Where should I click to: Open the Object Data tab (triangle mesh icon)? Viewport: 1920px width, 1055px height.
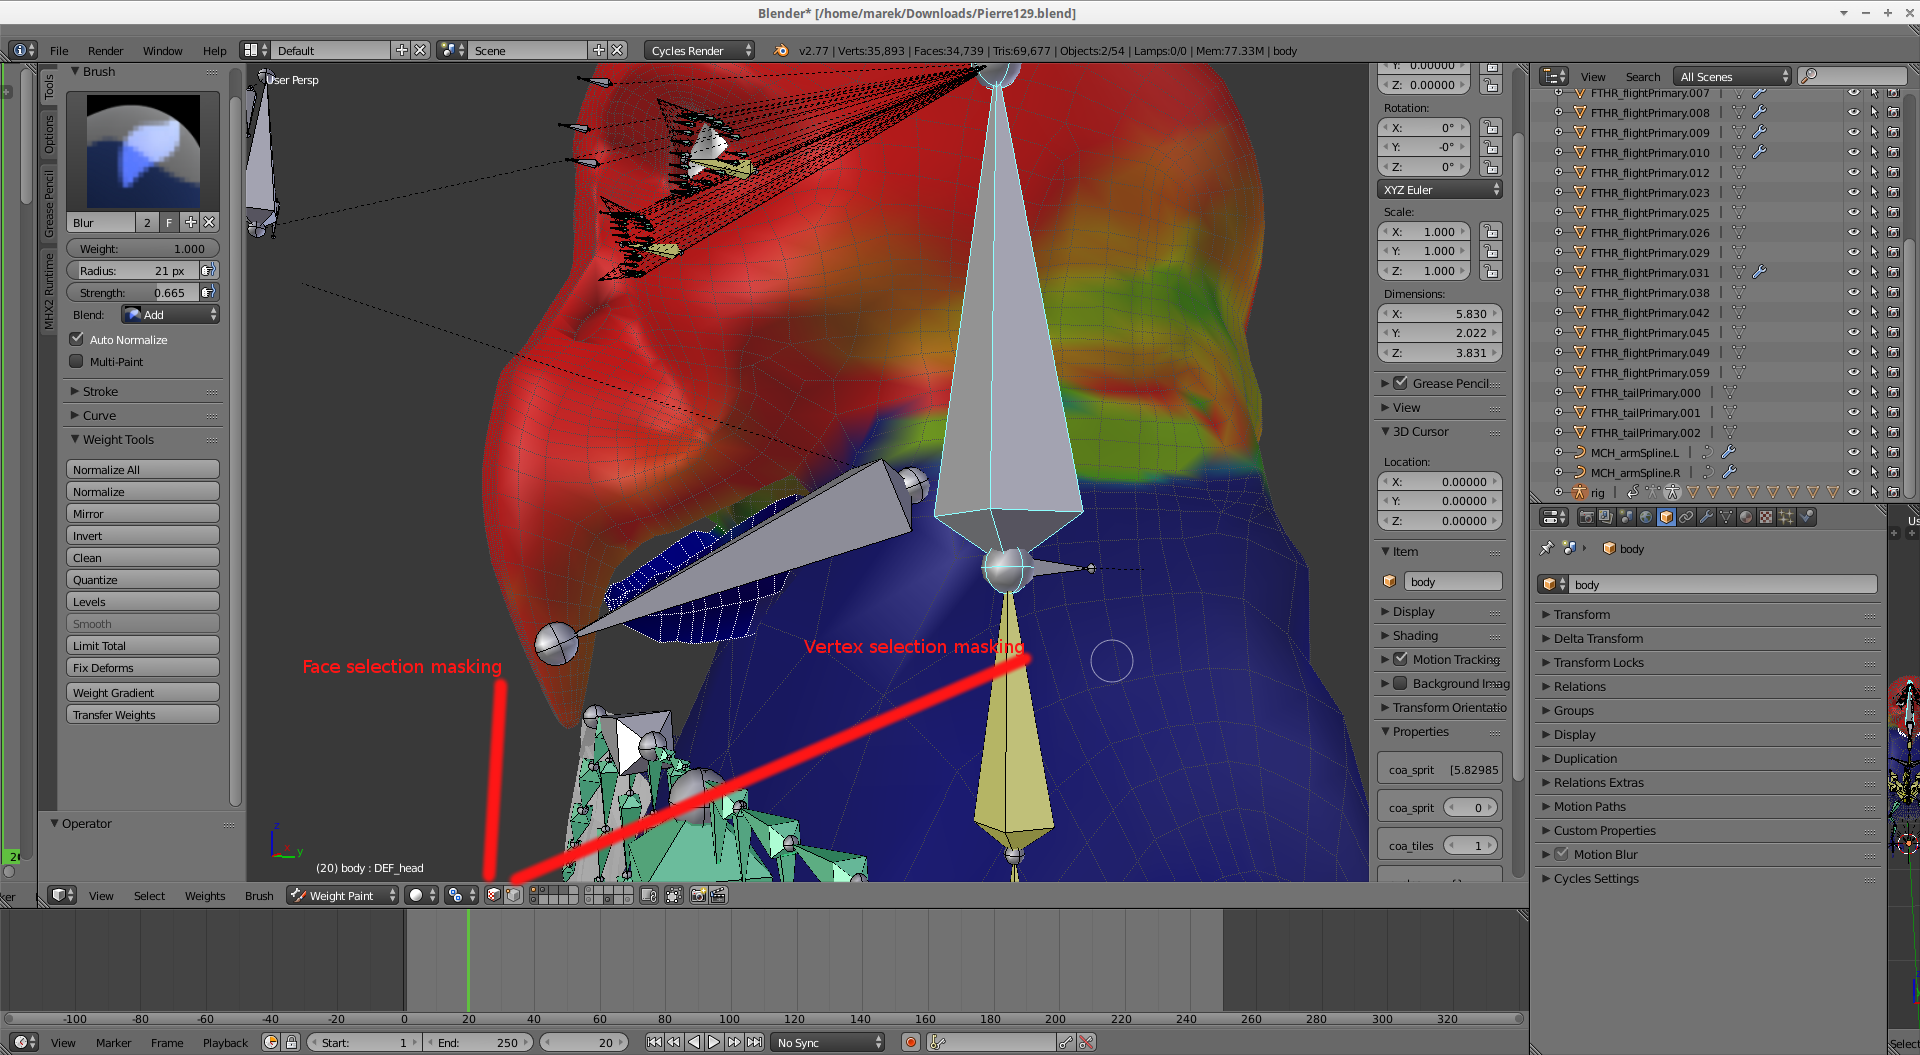(1726, 517)
